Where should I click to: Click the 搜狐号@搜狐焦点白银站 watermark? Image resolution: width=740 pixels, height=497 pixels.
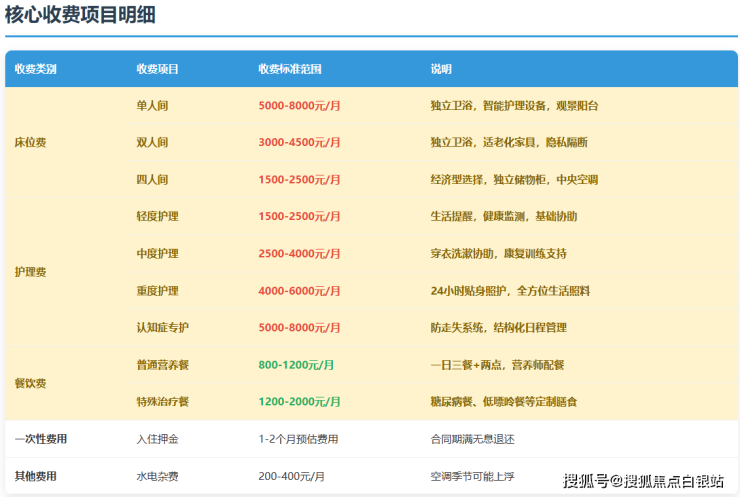[x=643, y=482]
